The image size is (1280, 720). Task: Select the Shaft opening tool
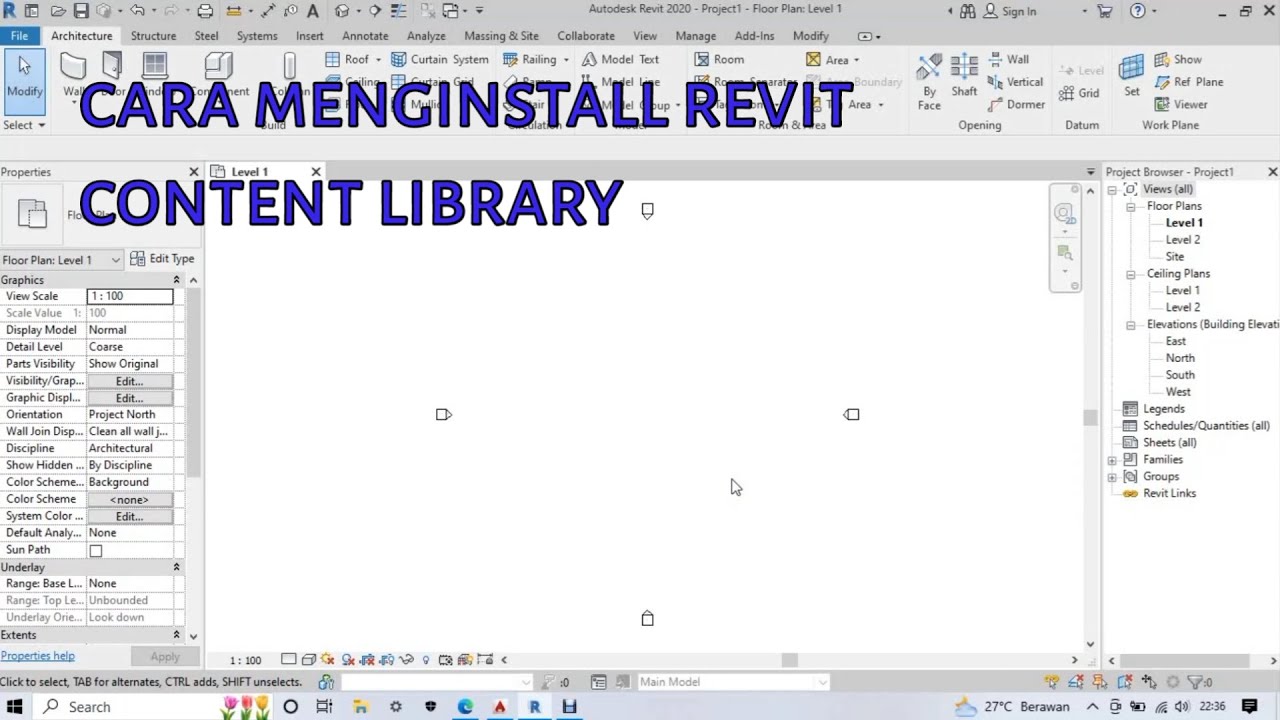[964, 76]
